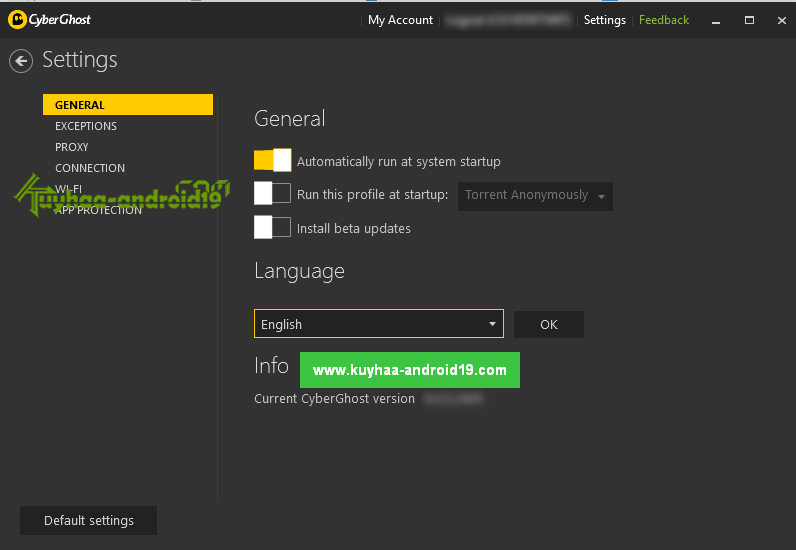Screen dimensions: 796x550
Task: Open the English language dropdown
Action: tap(379, 323)
